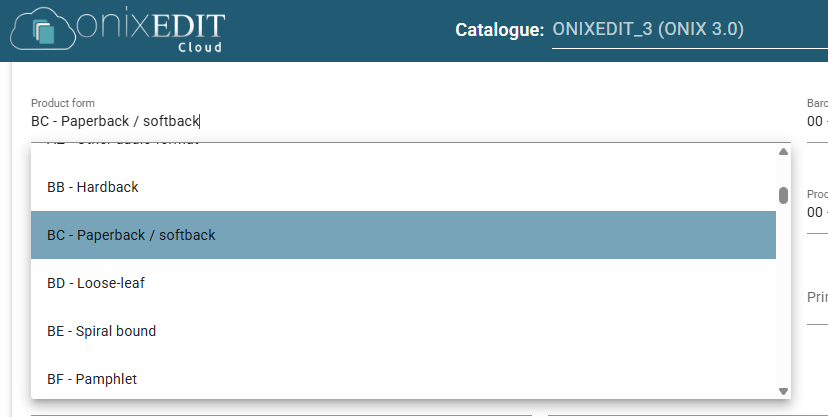Click the dropdown list's up scroll arrow
This screenshot has height=417, width=828.
783,151
